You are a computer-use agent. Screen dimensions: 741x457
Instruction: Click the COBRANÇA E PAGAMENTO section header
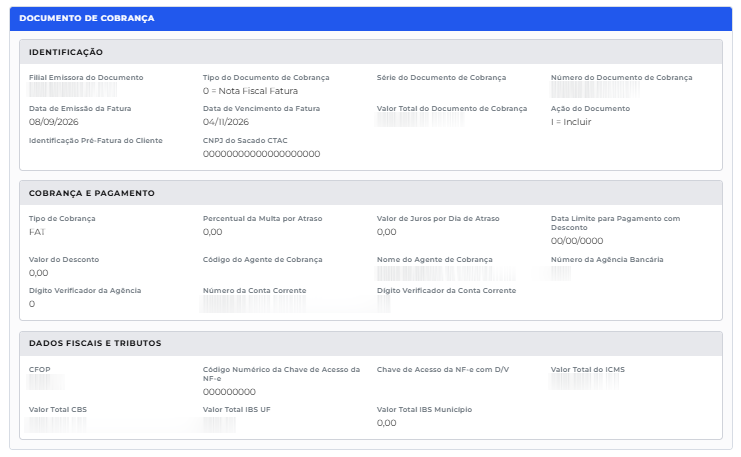[x=370, y=193]
